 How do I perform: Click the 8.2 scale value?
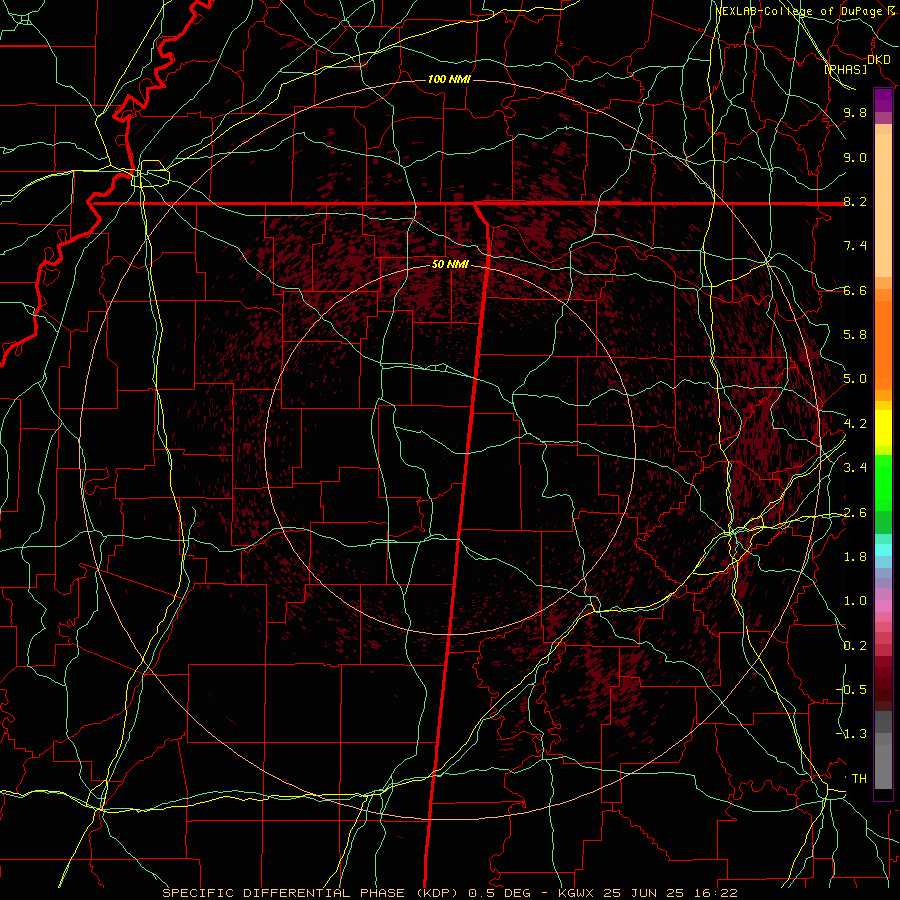click(855, 201)
